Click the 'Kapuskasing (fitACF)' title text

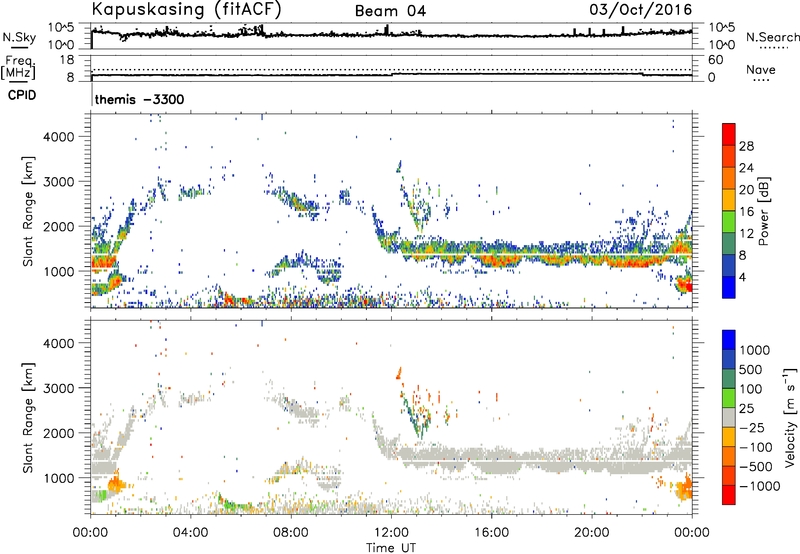186,9
